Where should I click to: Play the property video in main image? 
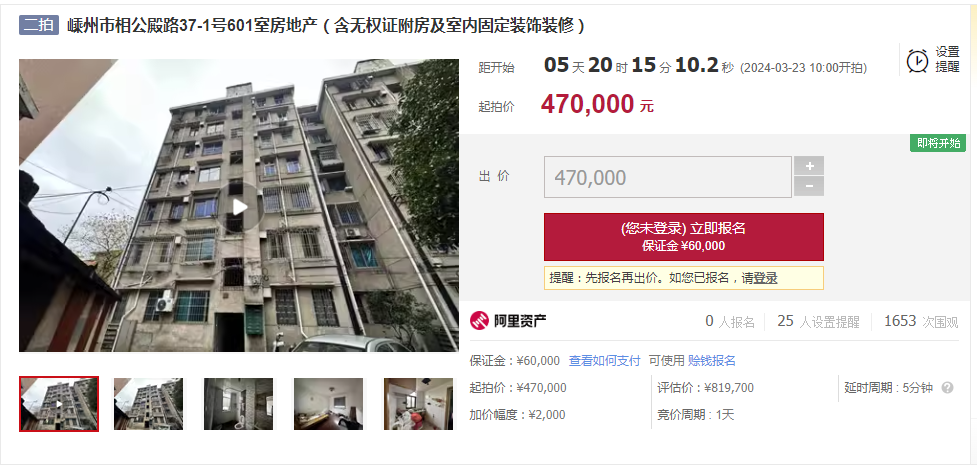pyautogui.click(x=239, y=207)
